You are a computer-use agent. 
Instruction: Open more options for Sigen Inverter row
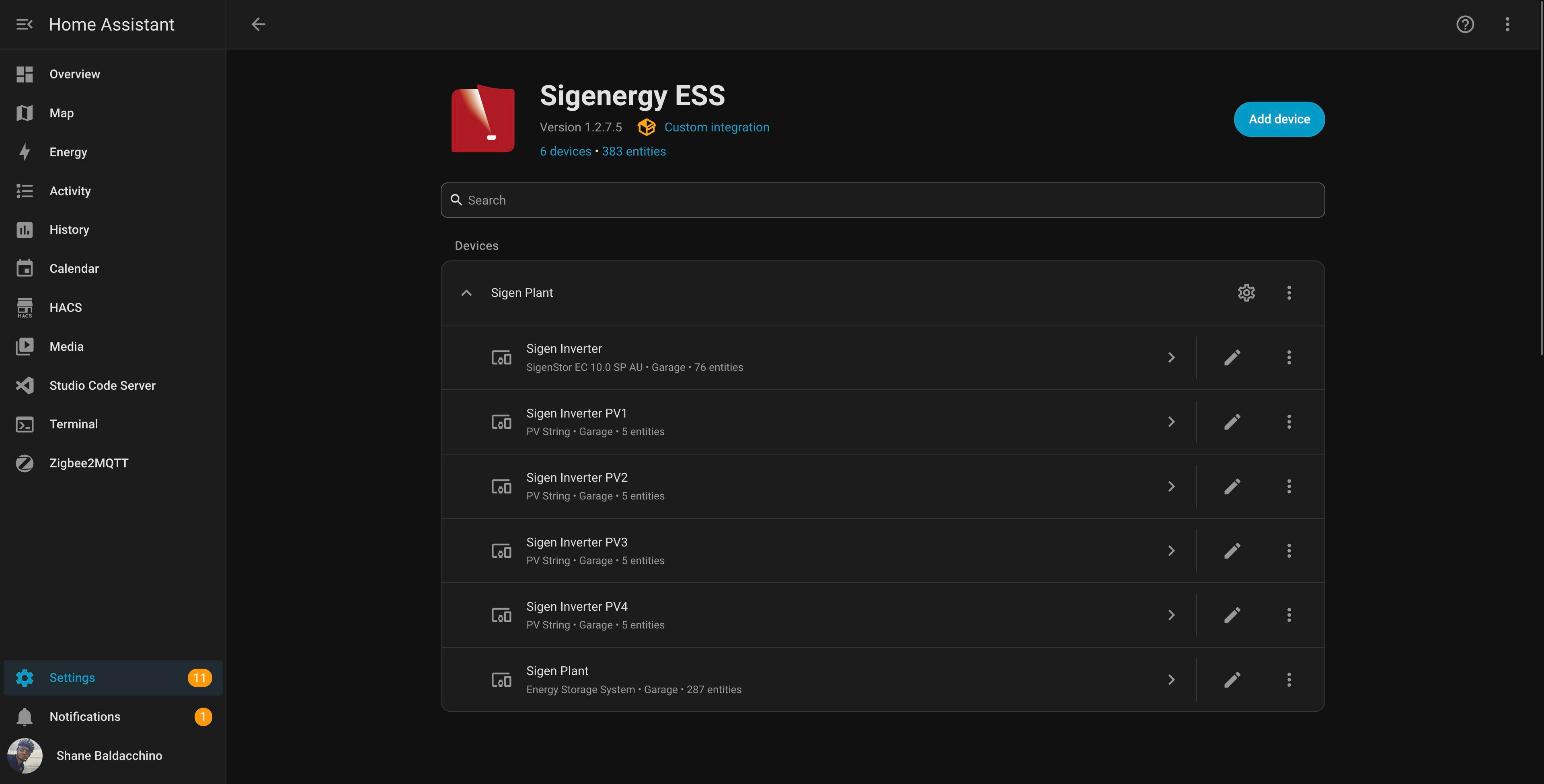pos(1289,357)
